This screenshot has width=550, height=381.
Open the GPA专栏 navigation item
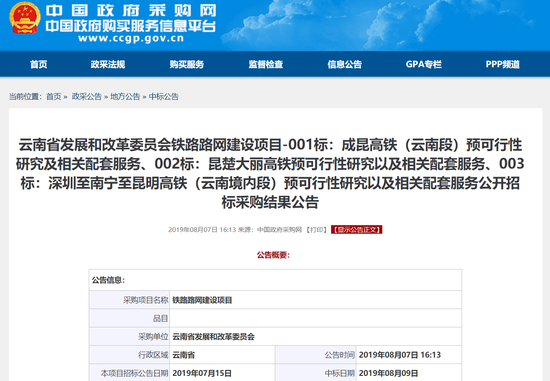pyautogui.click(x=424, y=64)
